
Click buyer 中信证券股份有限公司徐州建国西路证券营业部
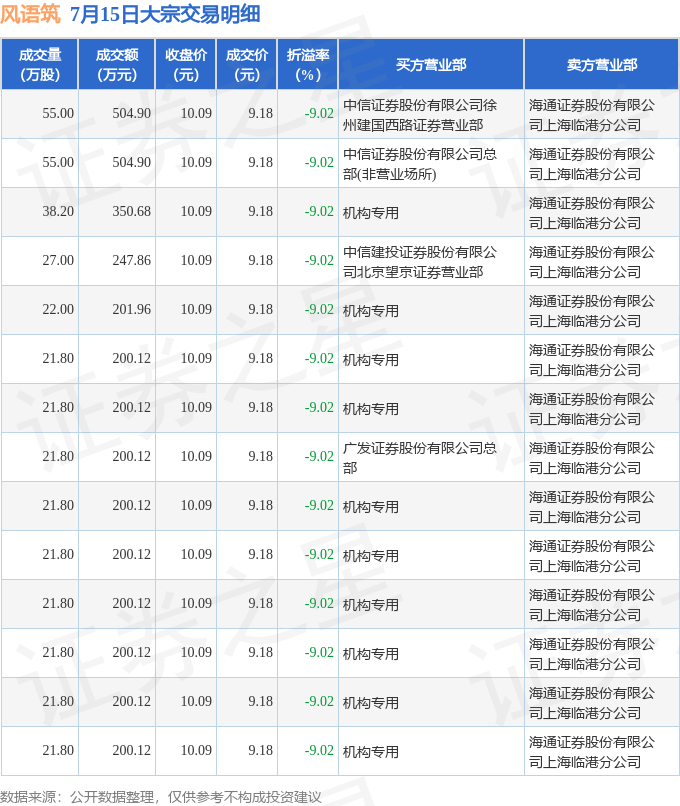click(x=419, y=115)
